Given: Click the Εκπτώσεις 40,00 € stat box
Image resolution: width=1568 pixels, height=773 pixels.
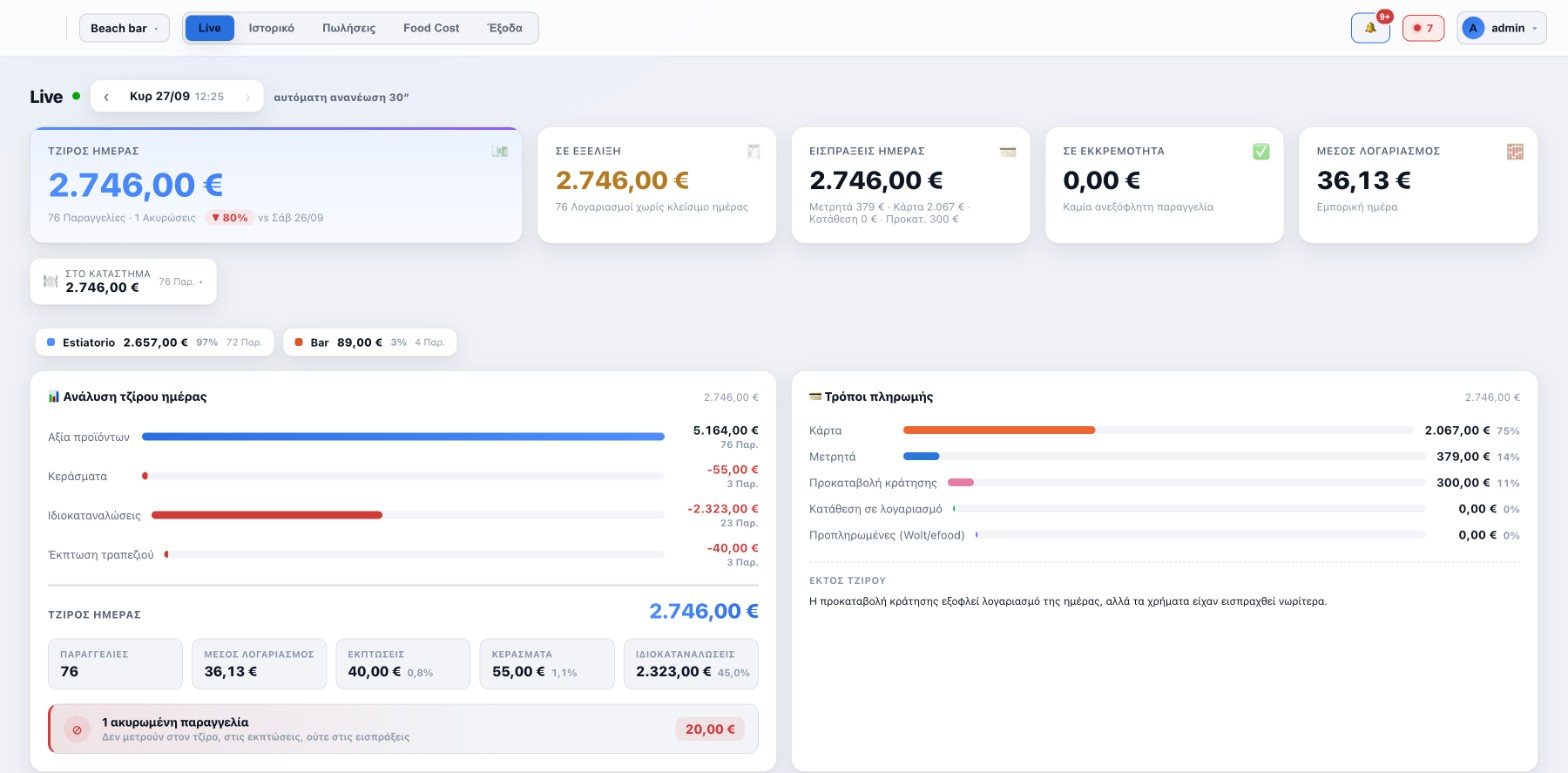Looking at the screenshot, I should (x=403, y=664).
